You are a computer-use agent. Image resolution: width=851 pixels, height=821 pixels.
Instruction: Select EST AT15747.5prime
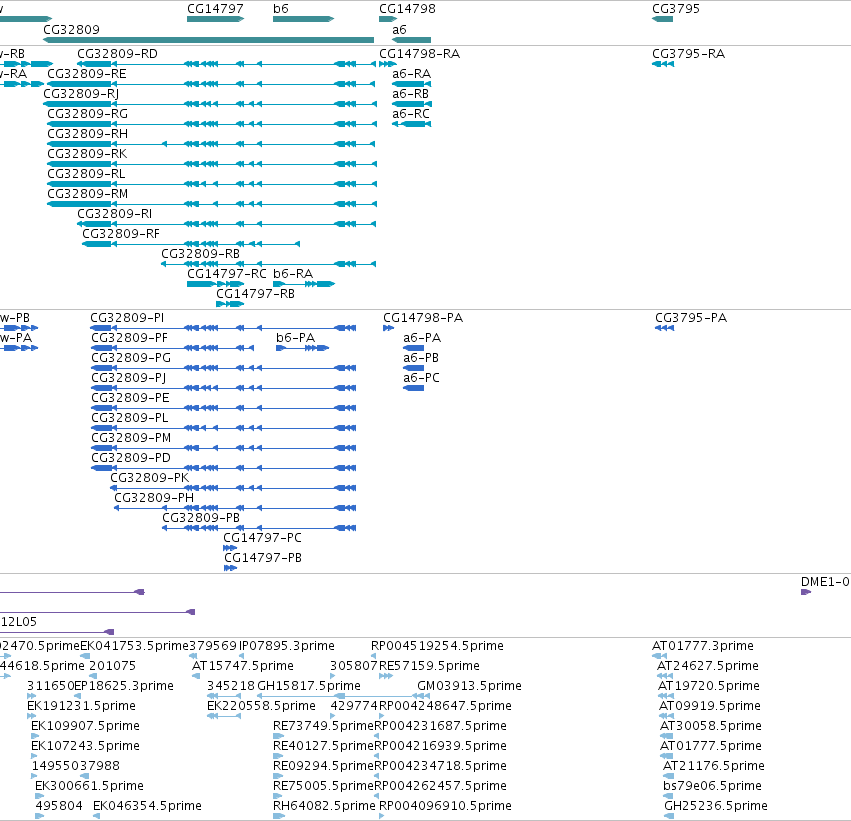coord(196,676)
